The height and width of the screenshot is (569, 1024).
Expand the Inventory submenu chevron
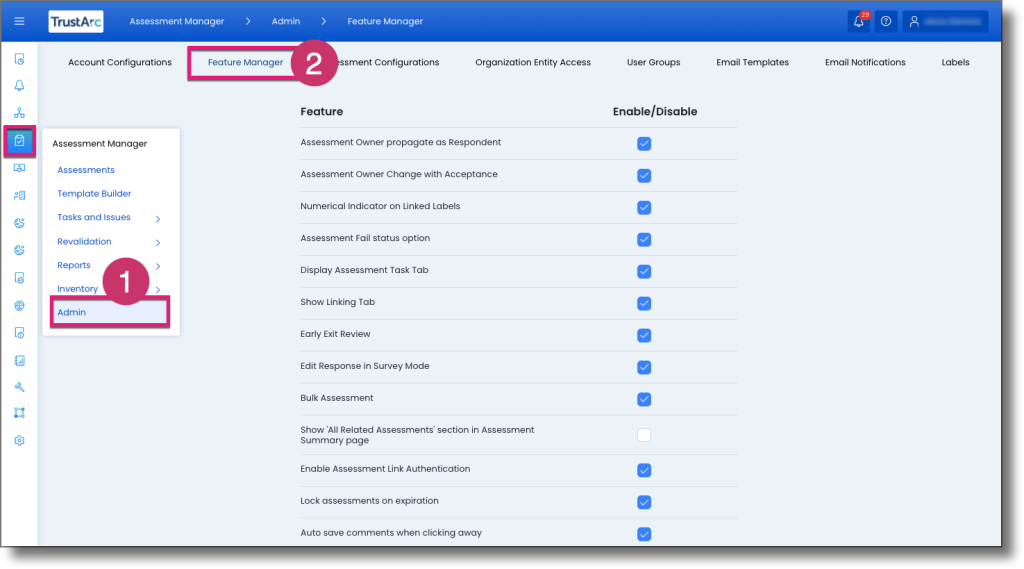(x=158, y=289)
